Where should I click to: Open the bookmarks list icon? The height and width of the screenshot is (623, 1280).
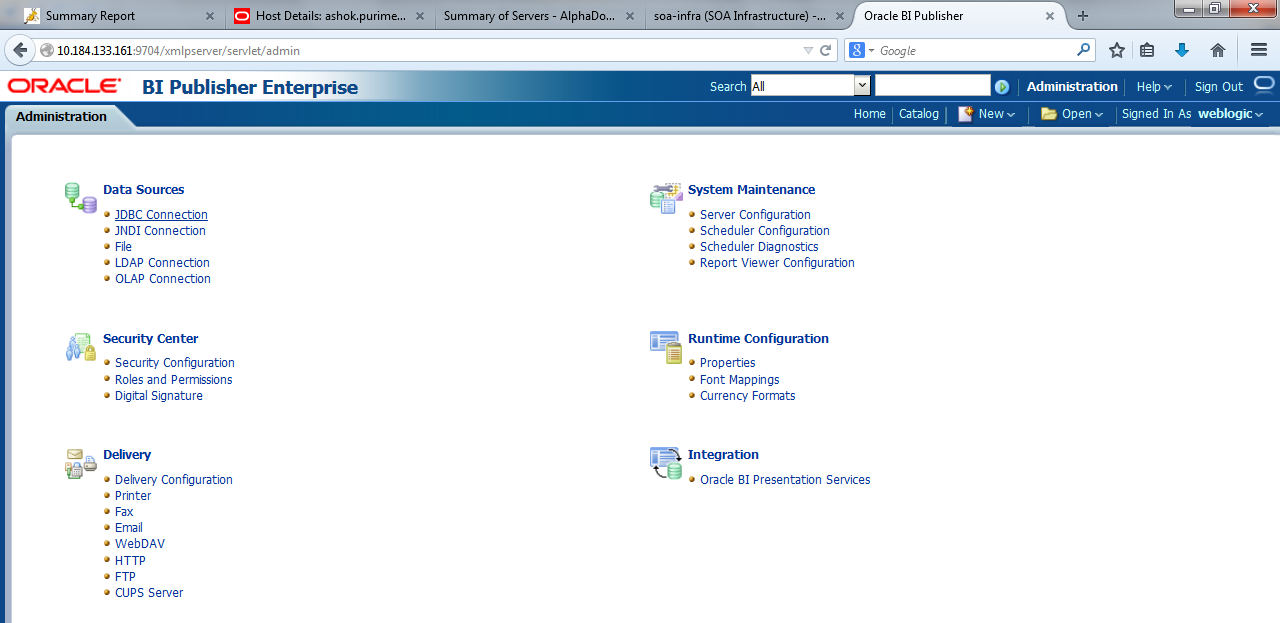1147,50
